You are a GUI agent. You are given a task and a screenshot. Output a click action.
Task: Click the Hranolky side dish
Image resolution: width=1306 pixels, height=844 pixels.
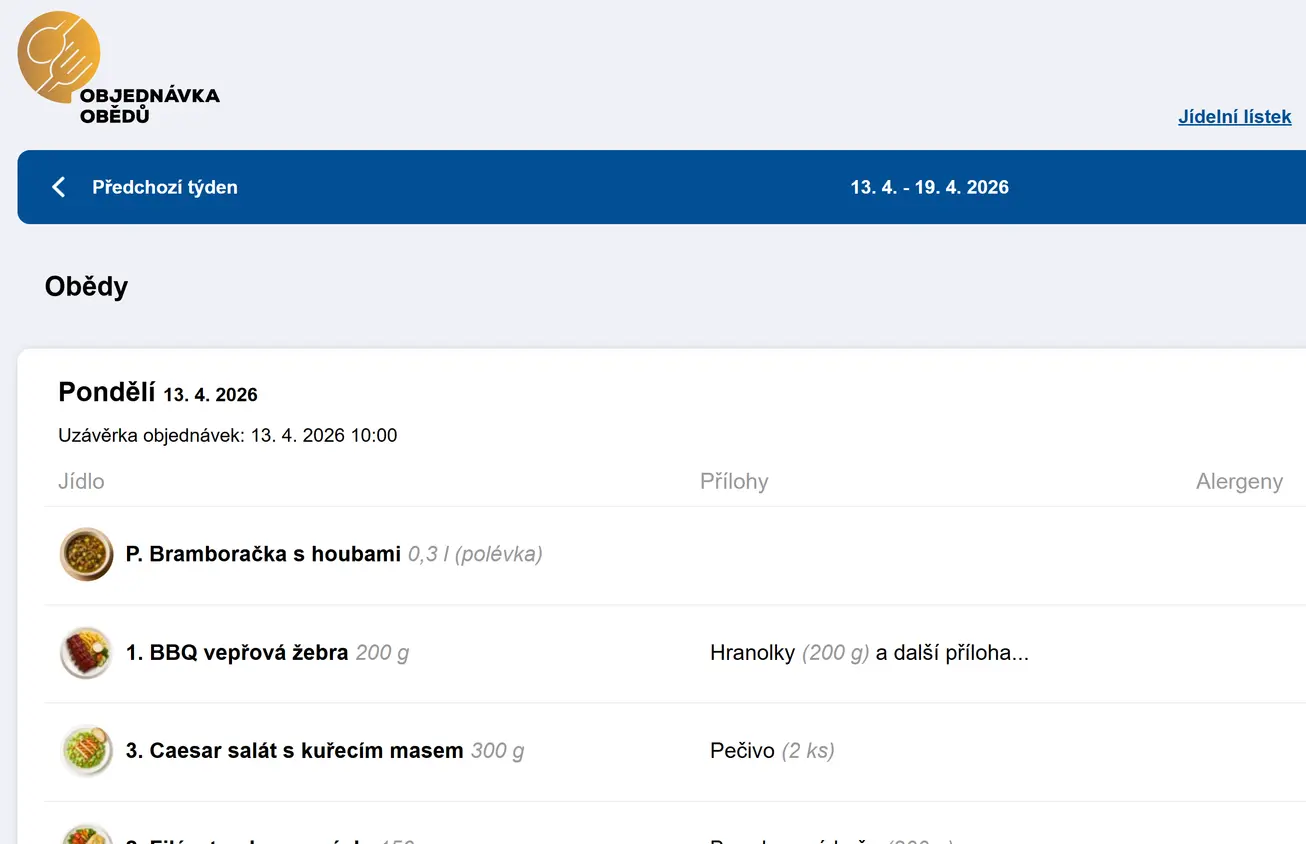(752, 653)
